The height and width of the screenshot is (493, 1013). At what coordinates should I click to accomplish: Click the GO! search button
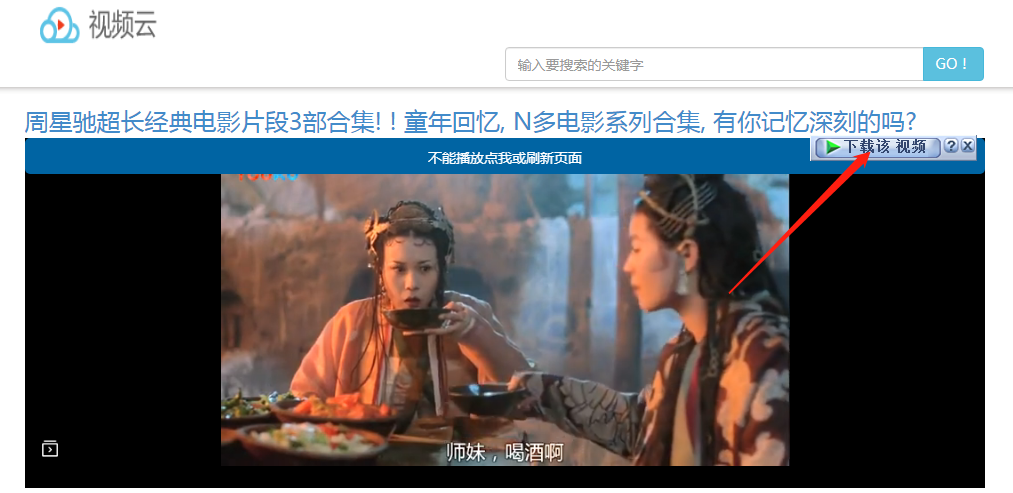[953, 64]
